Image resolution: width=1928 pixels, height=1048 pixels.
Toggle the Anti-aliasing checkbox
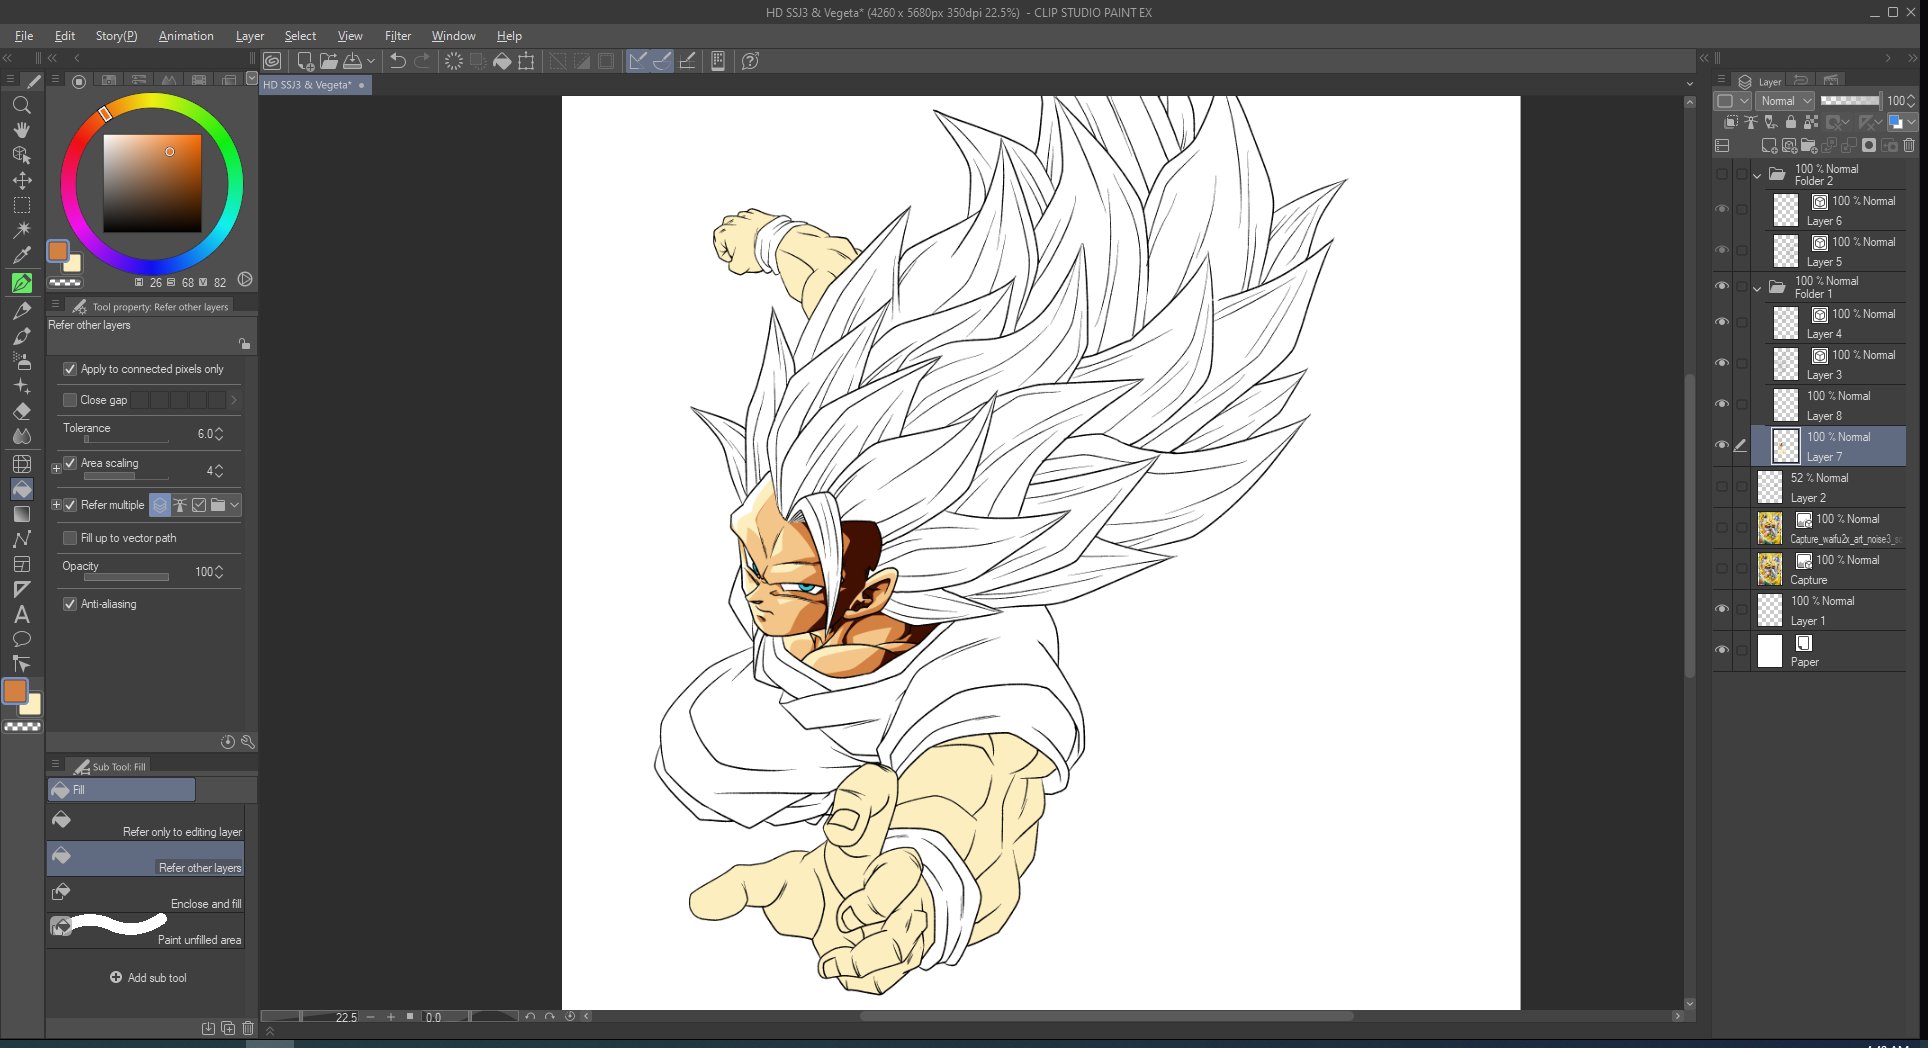click(70, 604)
